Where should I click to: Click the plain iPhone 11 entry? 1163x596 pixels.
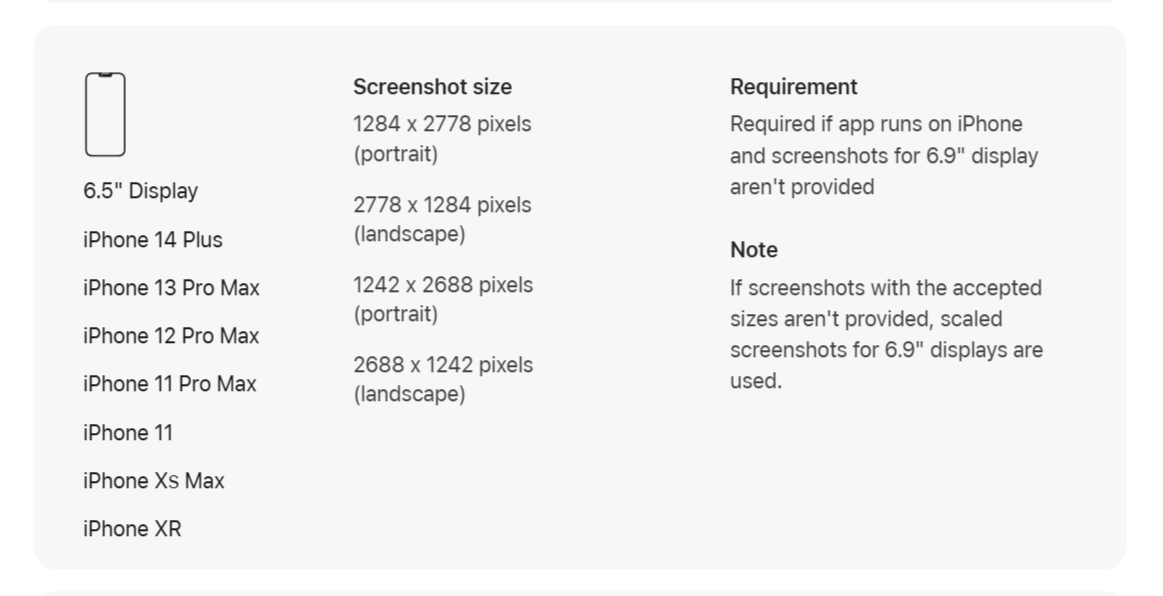(127, 433)
